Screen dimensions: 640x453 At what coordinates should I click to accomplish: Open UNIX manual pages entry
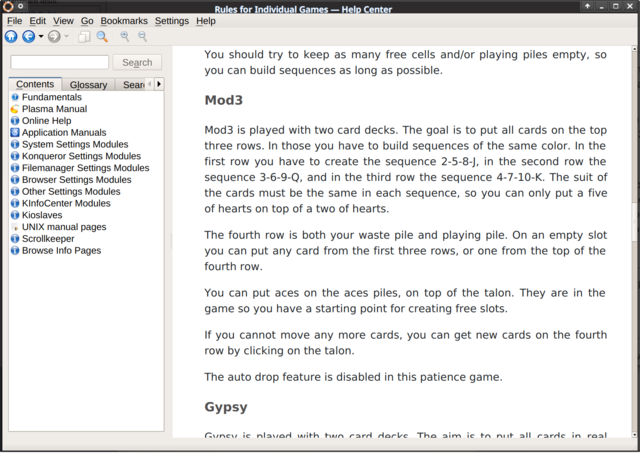[x=64, y=227]
